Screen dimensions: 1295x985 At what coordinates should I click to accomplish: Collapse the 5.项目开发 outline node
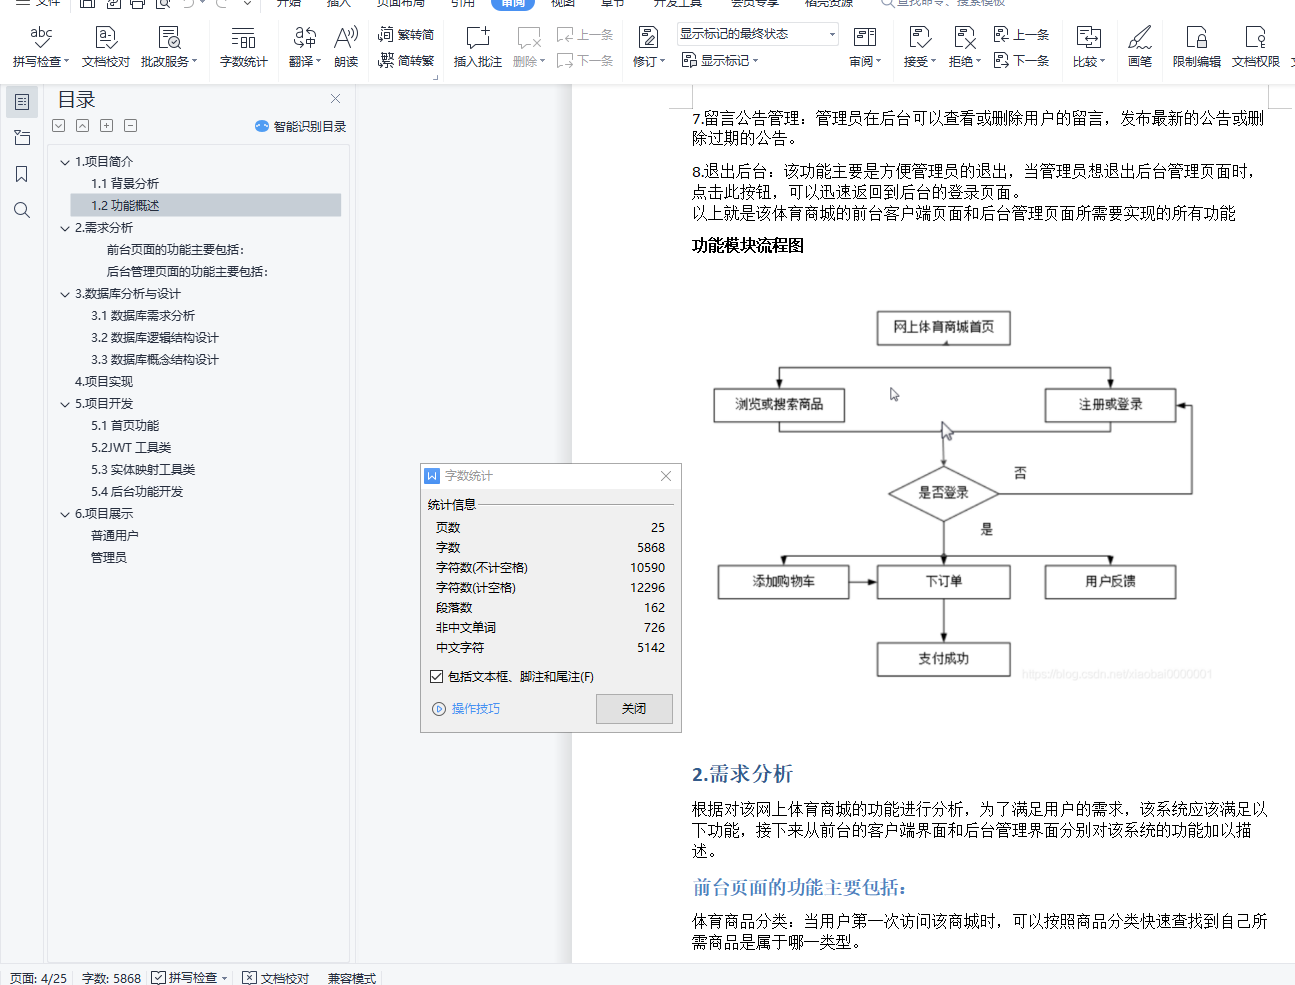tap(65, 404)
